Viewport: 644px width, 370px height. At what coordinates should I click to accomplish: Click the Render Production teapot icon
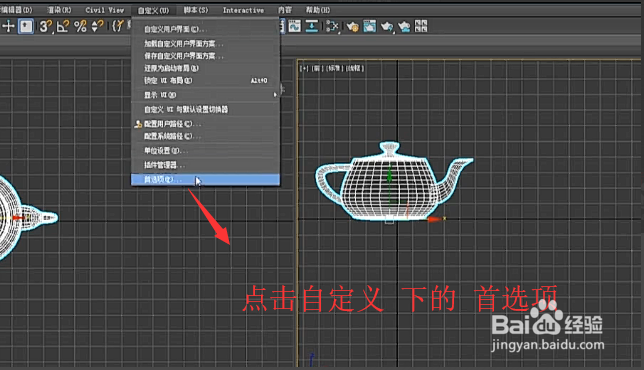click(x=387, y=27)
